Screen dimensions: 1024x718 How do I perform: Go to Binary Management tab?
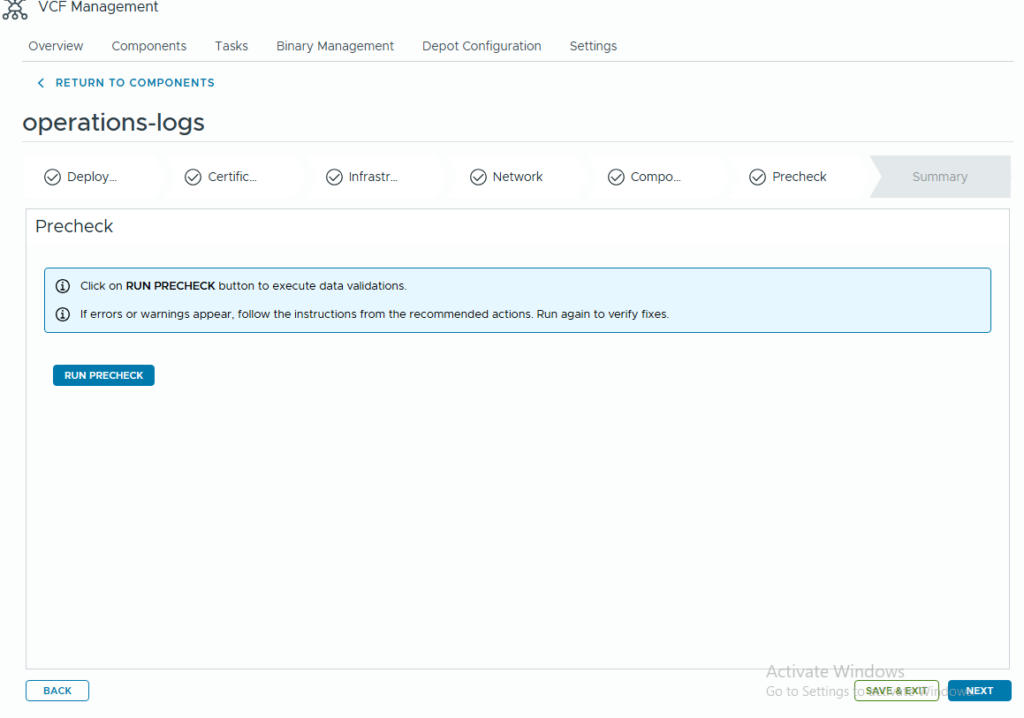pos(335,46)
